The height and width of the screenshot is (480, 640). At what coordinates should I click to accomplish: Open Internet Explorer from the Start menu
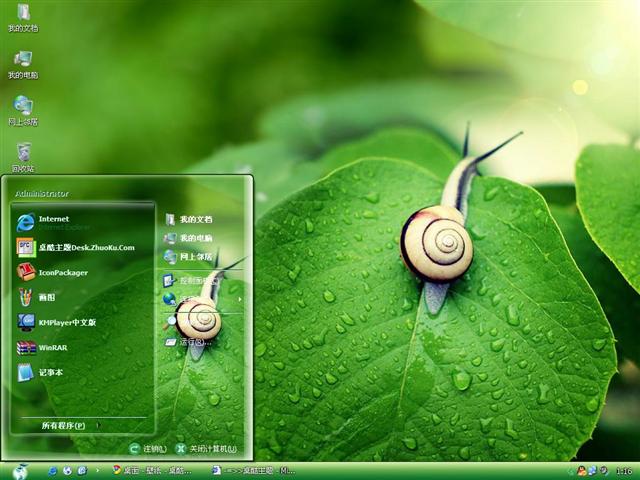pos(55,221)
